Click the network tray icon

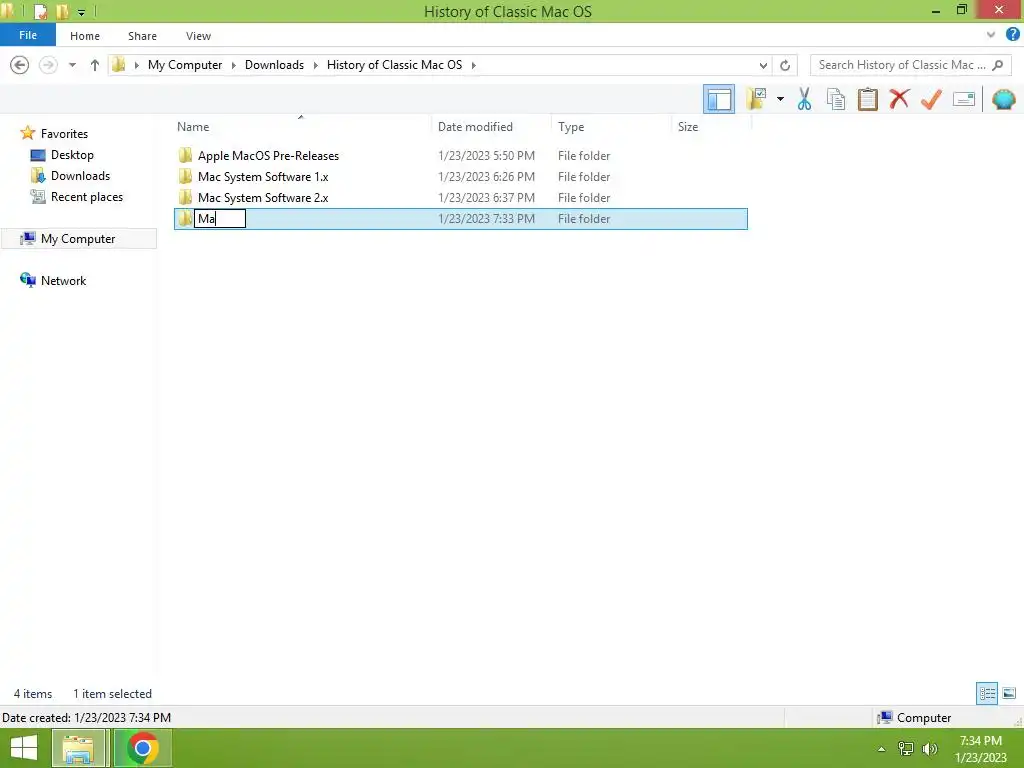click(x=906, y=749)
